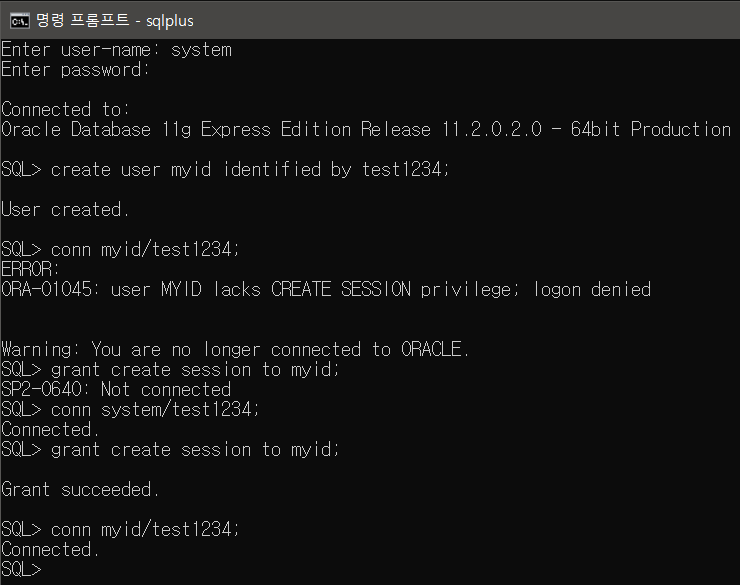The height and width of the screenshot is (585, 740).
Task: Click the command prompt icon in title bar
Action: (20, 21)
